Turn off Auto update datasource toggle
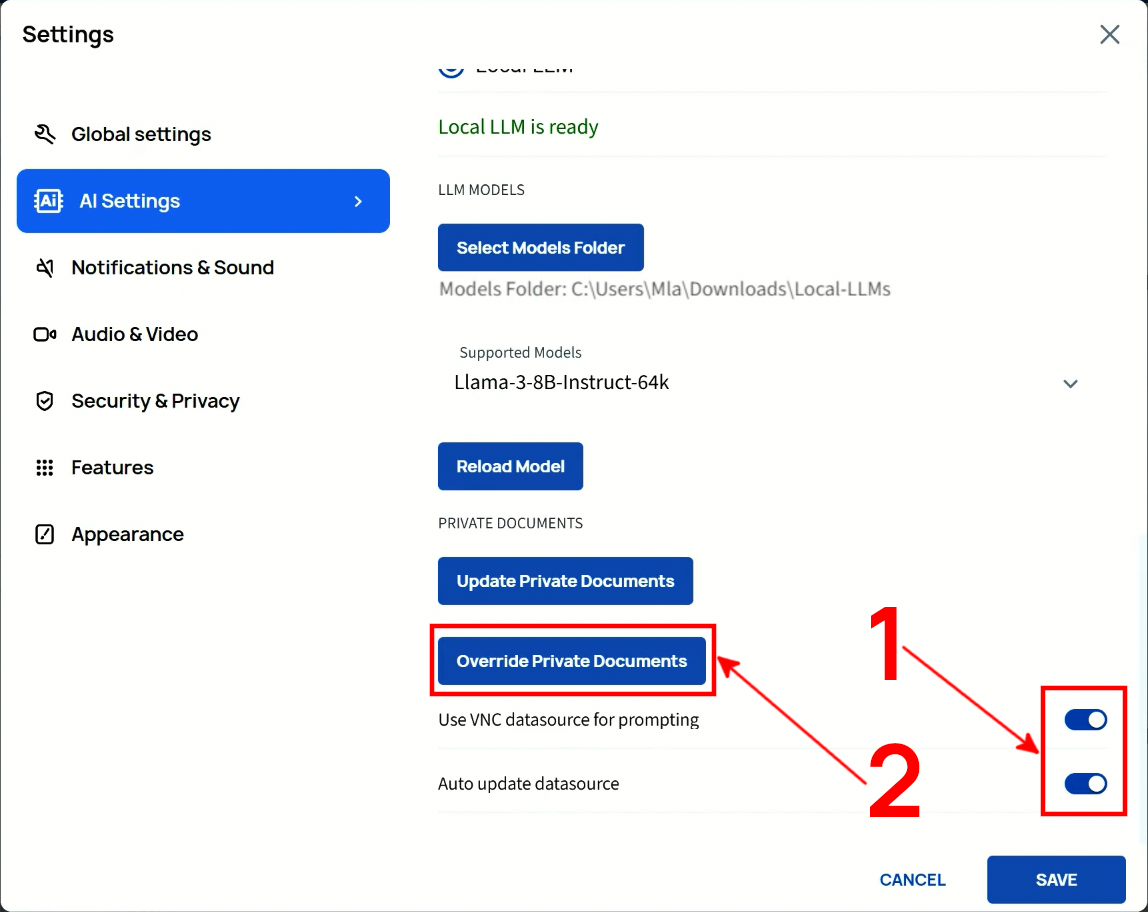 [x=1085, y=784]
